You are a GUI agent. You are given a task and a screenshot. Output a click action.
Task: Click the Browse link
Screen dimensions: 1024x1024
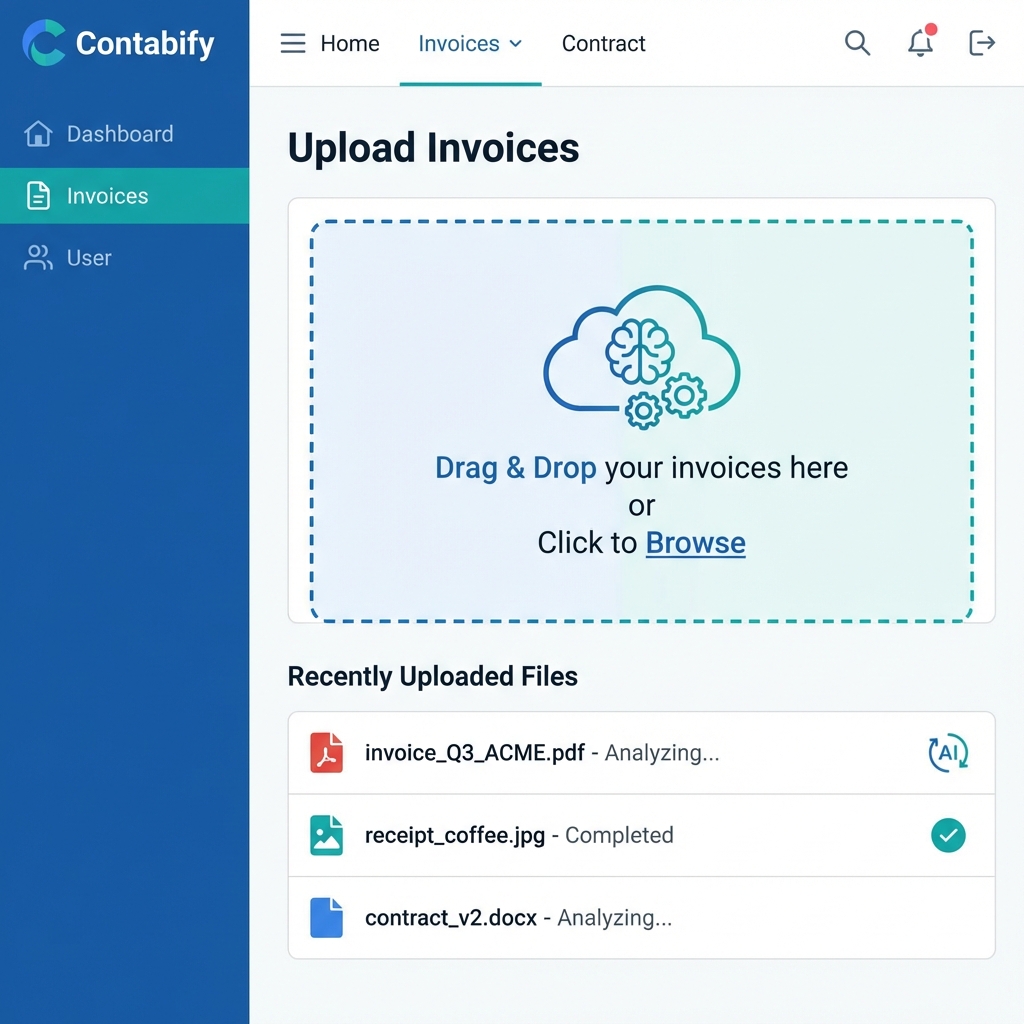coord(695,543)
